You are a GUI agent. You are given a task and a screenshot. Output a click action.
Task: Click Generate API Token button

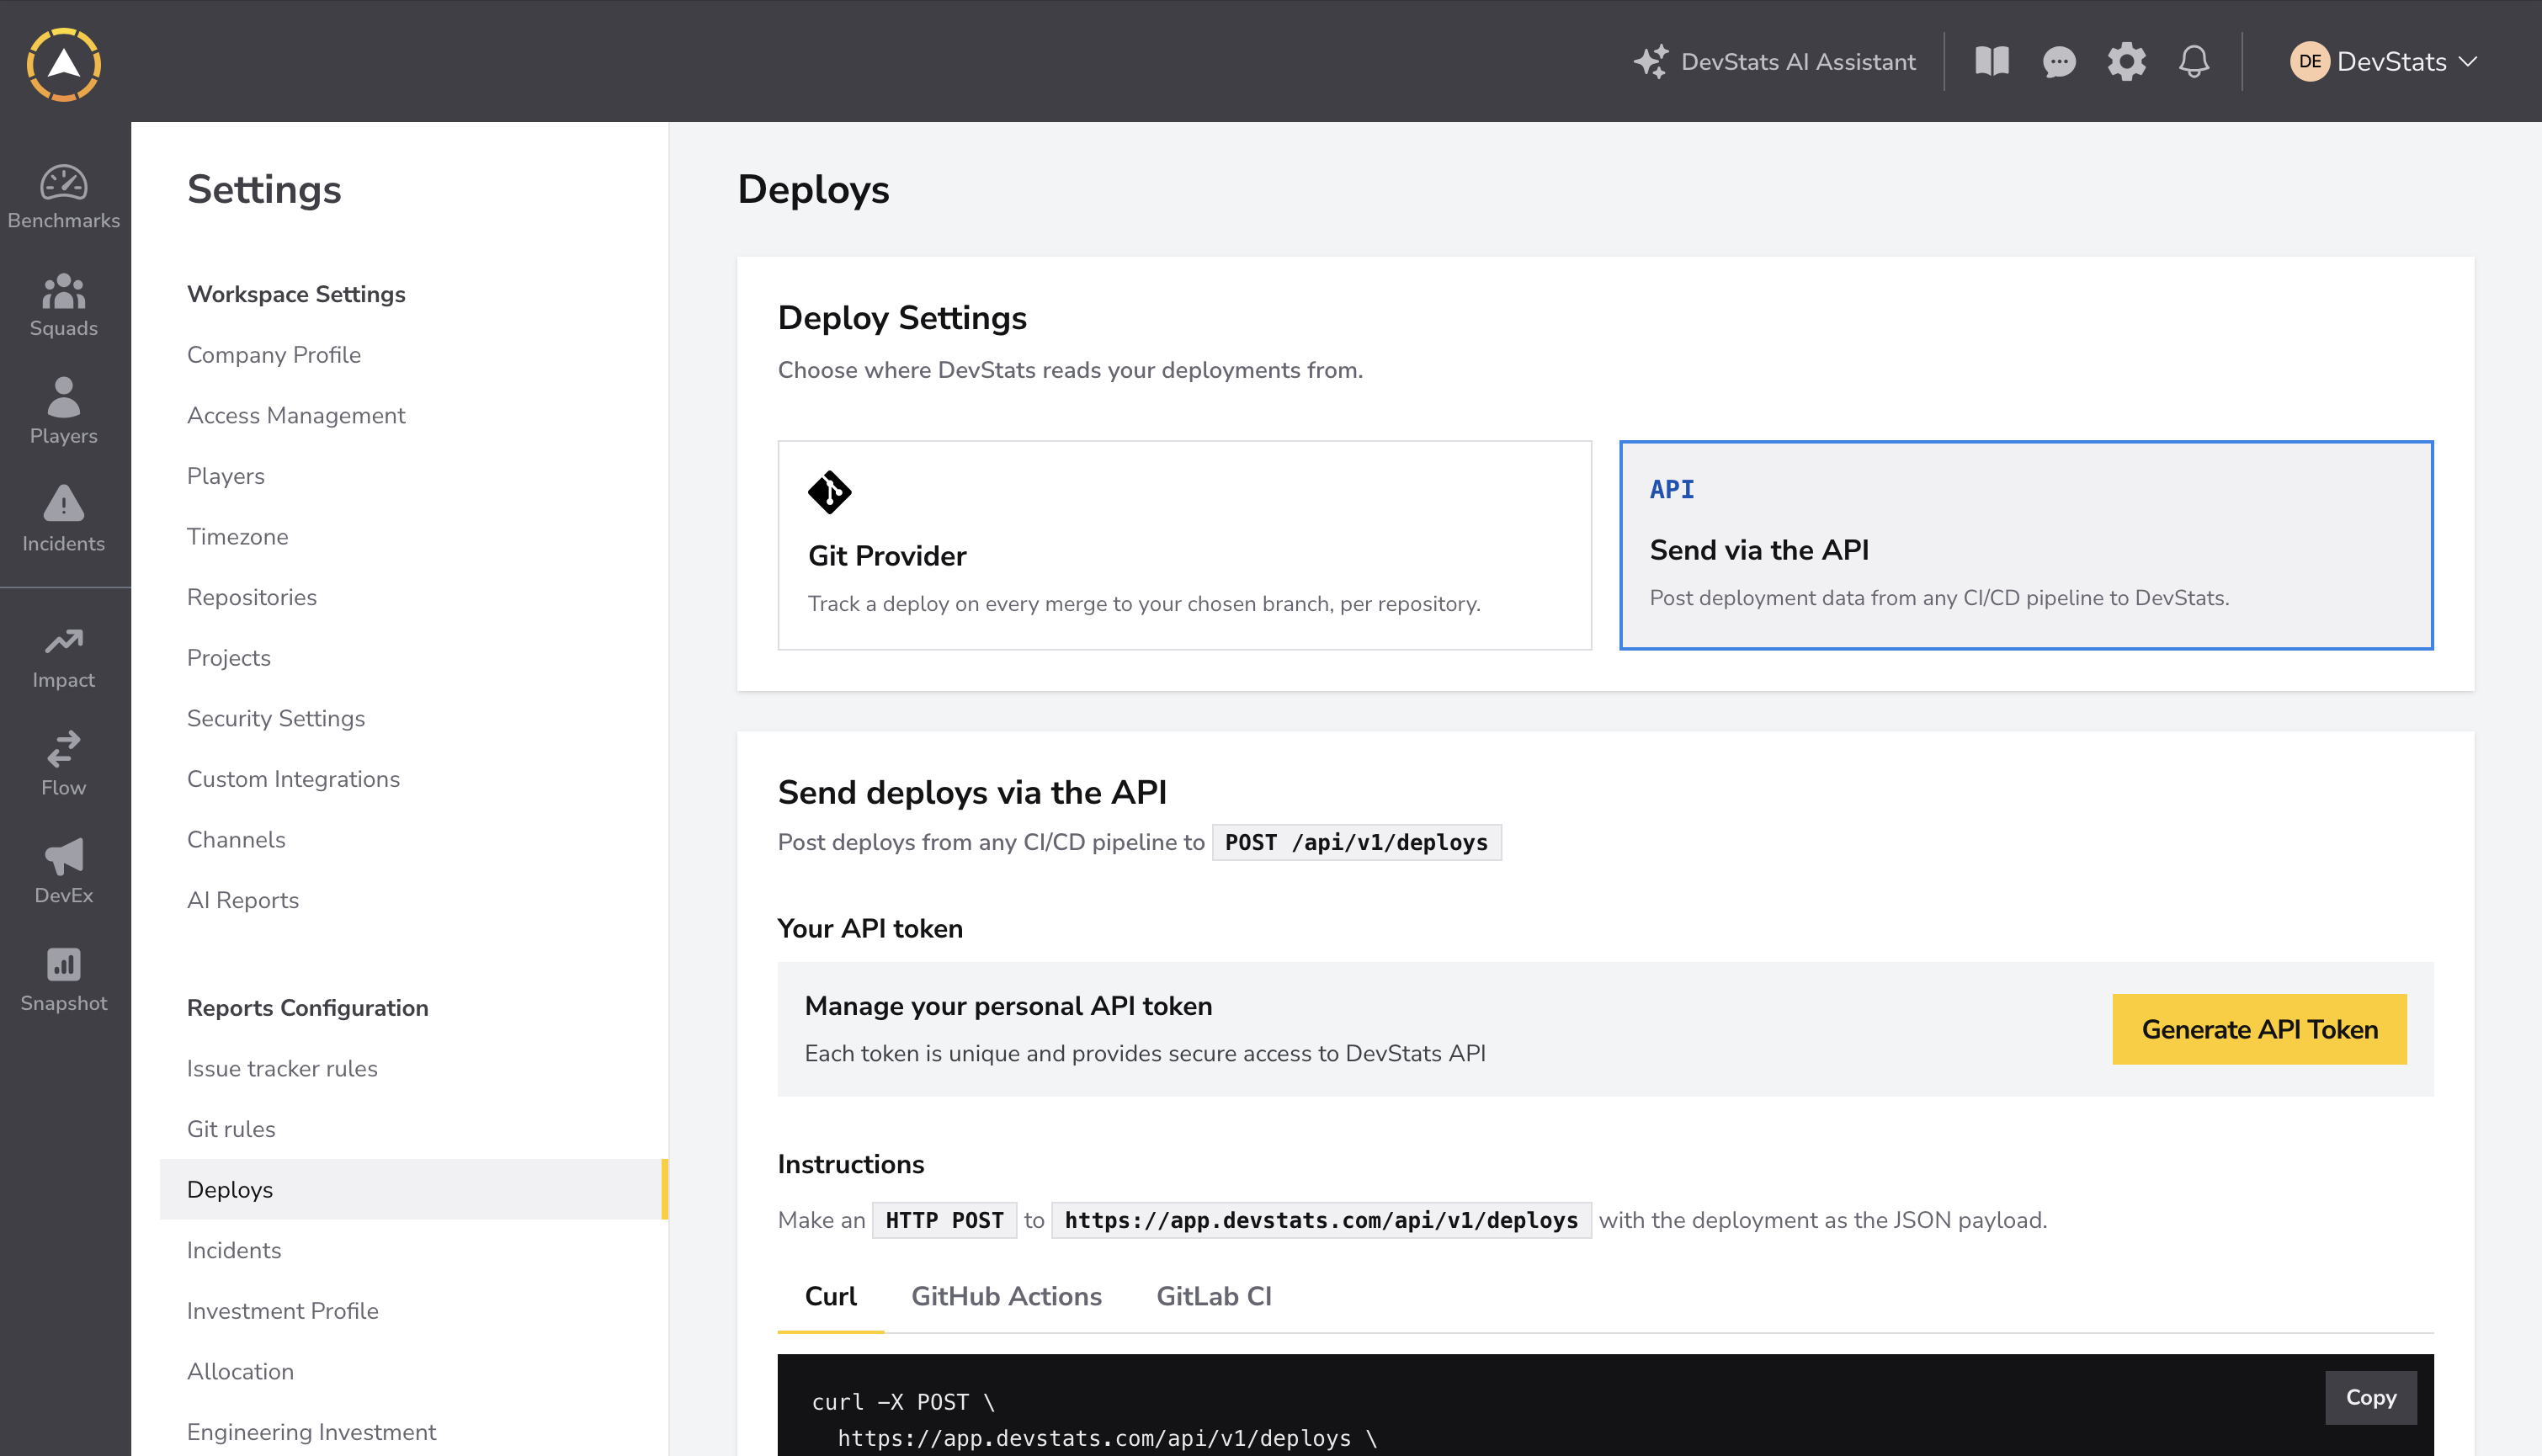click(x=2259, y=1029)
